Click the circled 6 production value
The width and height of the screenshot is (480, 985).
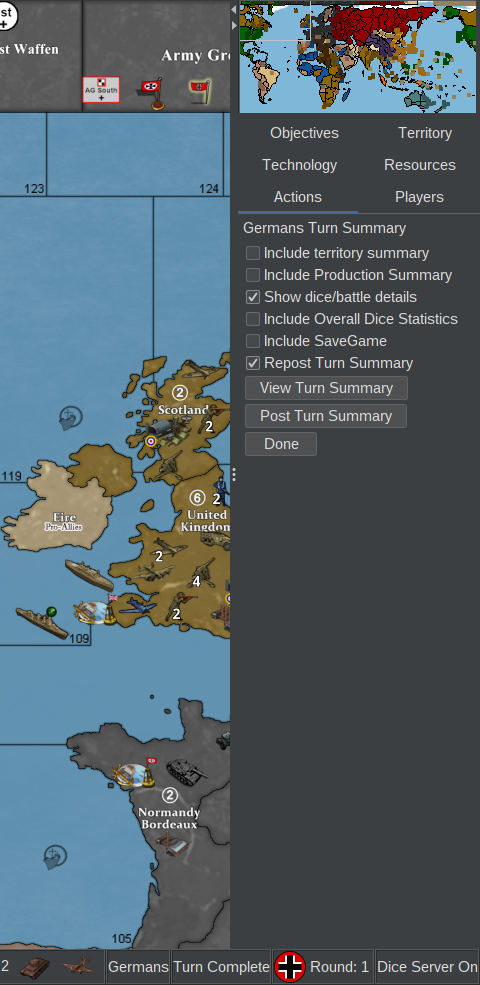(197, 498)
